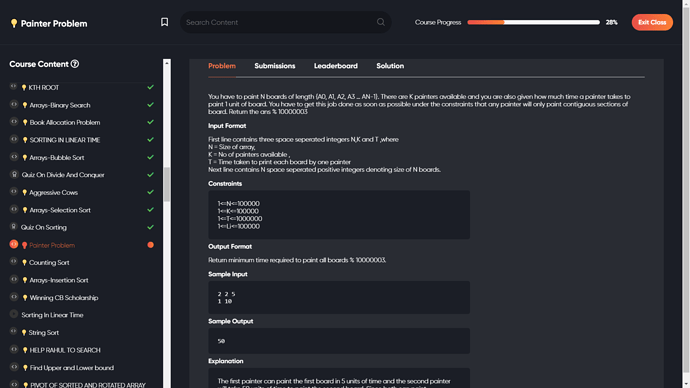Click bulb icon next to Aggressive Cows

pyautogui.click(x=25, y=192)
